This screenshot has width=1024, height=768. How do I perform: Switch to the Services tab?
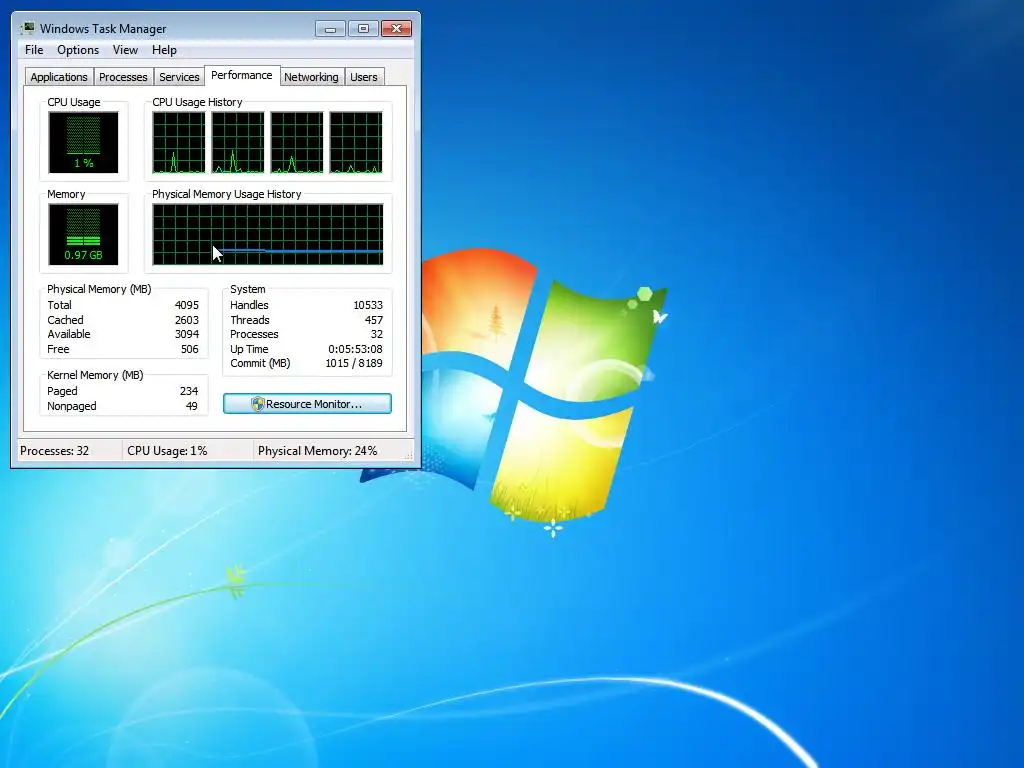(x=179, y=77)
